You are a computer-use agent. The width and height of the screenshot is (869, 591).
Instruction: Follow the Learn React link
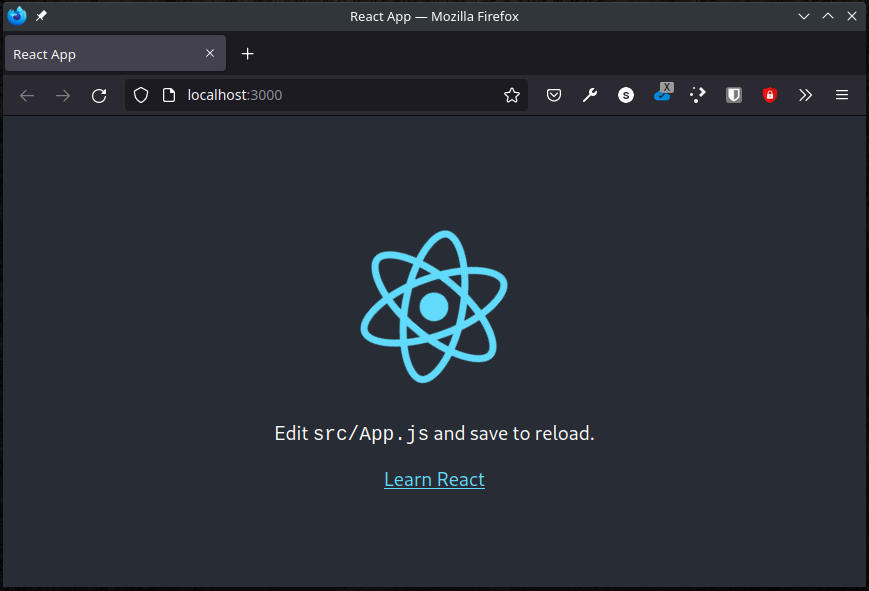[434, 480]
